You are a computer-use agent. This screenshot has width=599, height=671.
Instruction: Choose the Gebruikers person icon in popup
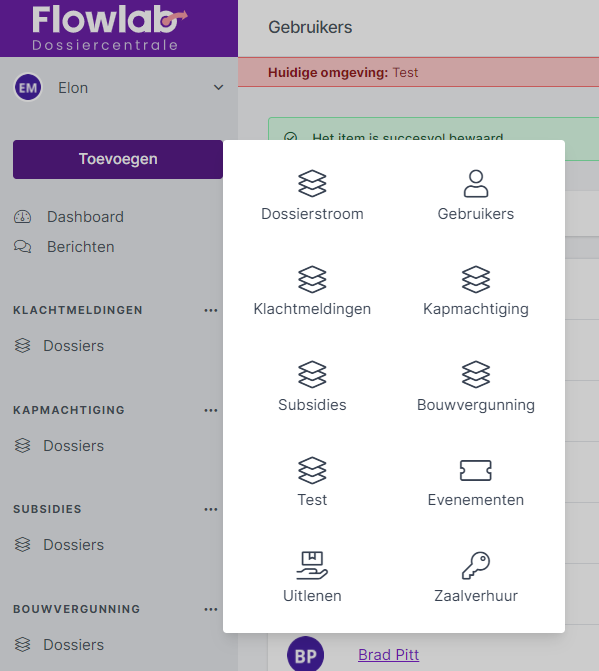(x=475, y=183)
